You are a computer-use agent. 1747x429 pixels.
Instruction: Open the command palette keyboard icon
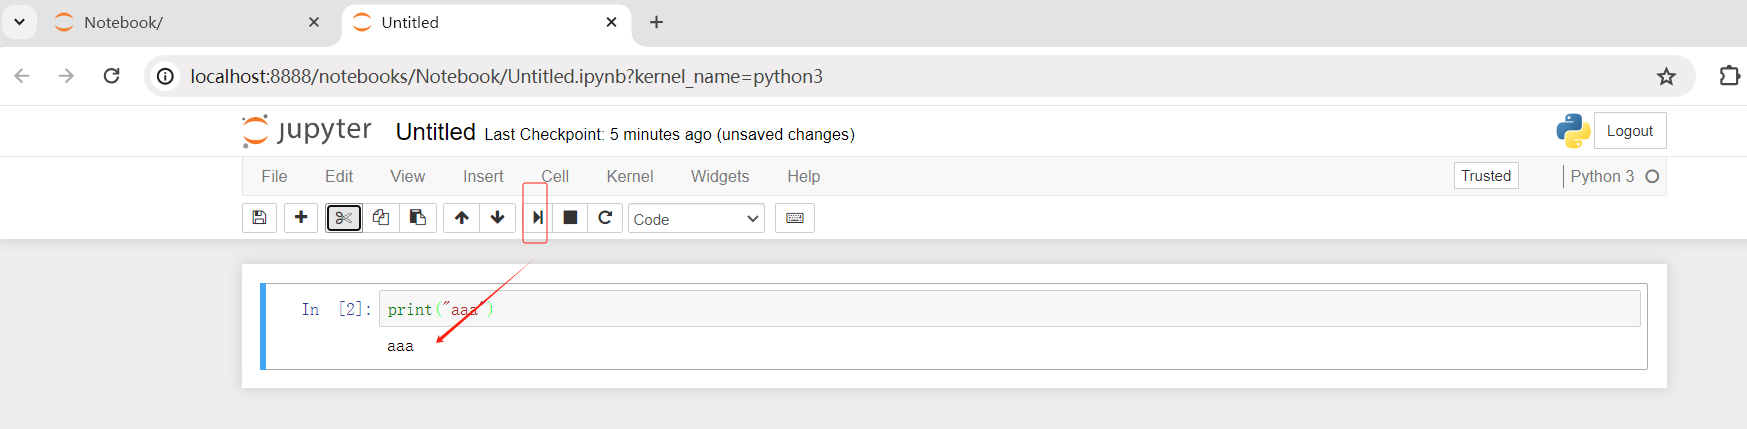pyautogui.click(x=795, y=218)
